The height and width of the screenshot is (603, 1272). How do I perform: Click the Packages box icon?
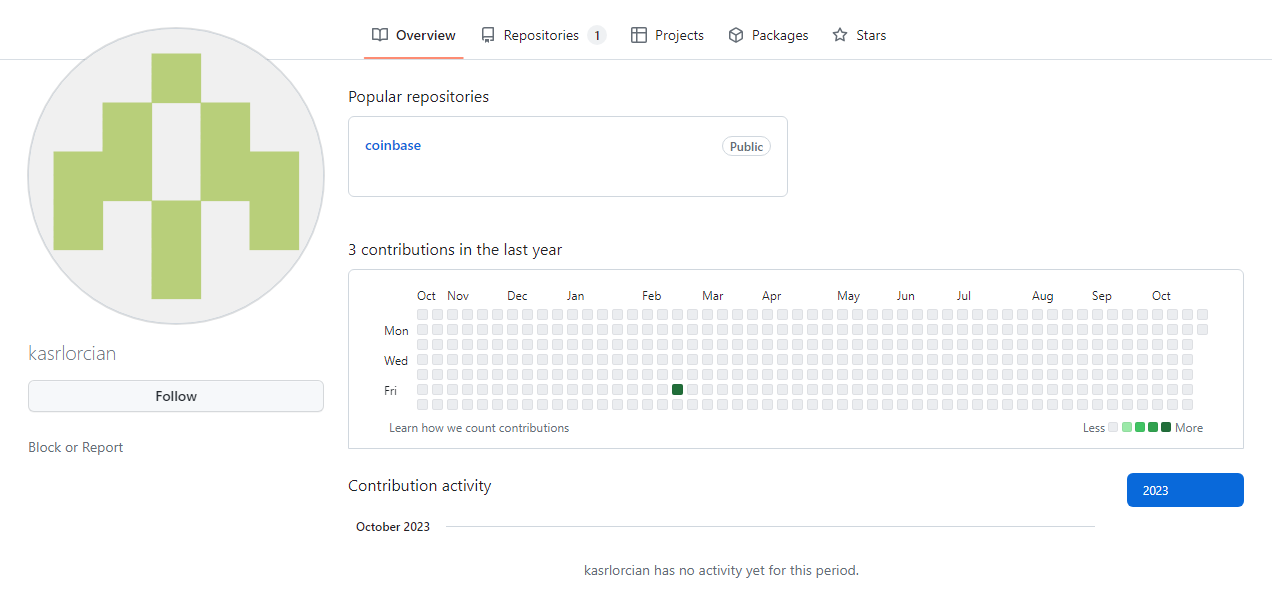(x=735, y=34)
